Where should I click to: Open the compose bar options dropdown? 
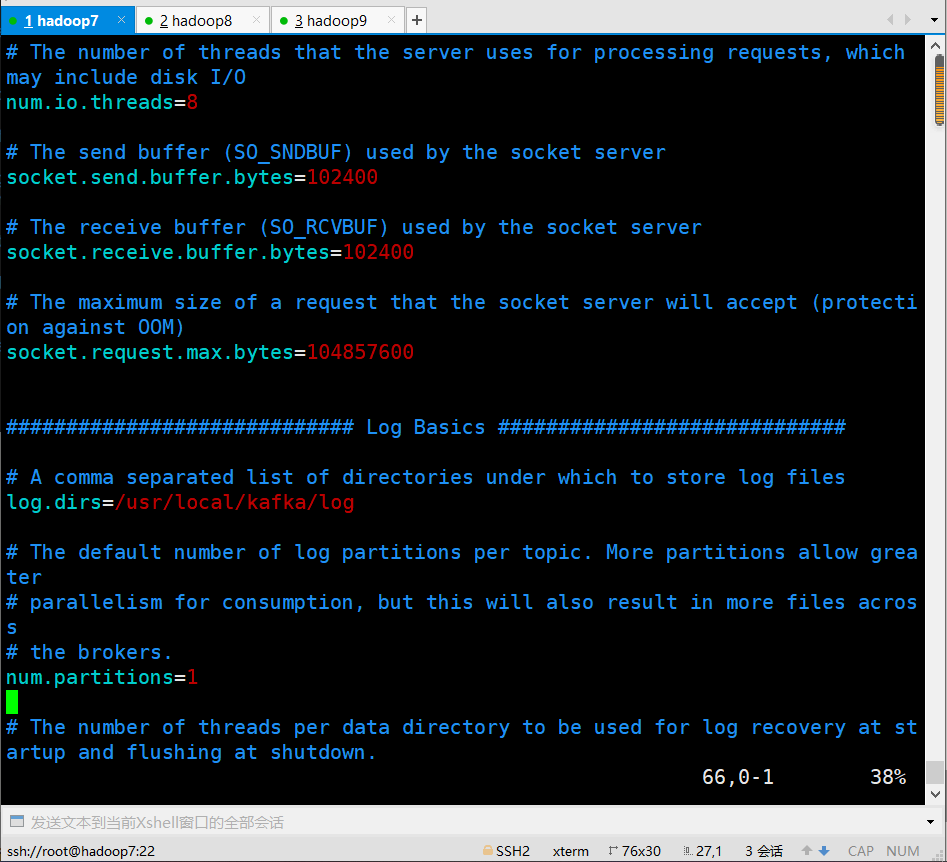click(930, 822)
